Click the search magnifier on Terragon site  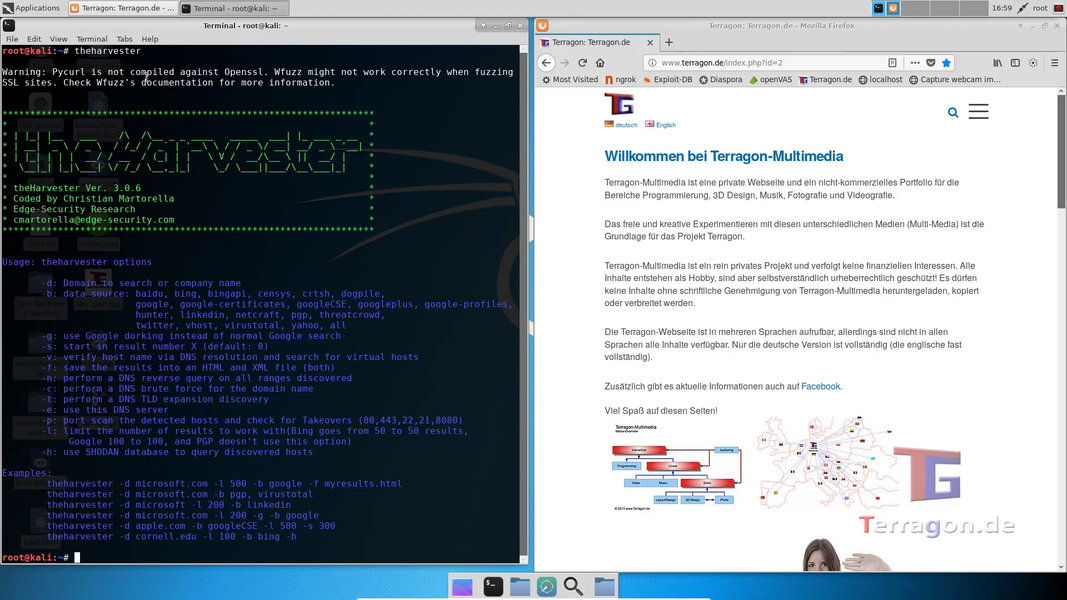pyautogui.click(x=953, y=113)
